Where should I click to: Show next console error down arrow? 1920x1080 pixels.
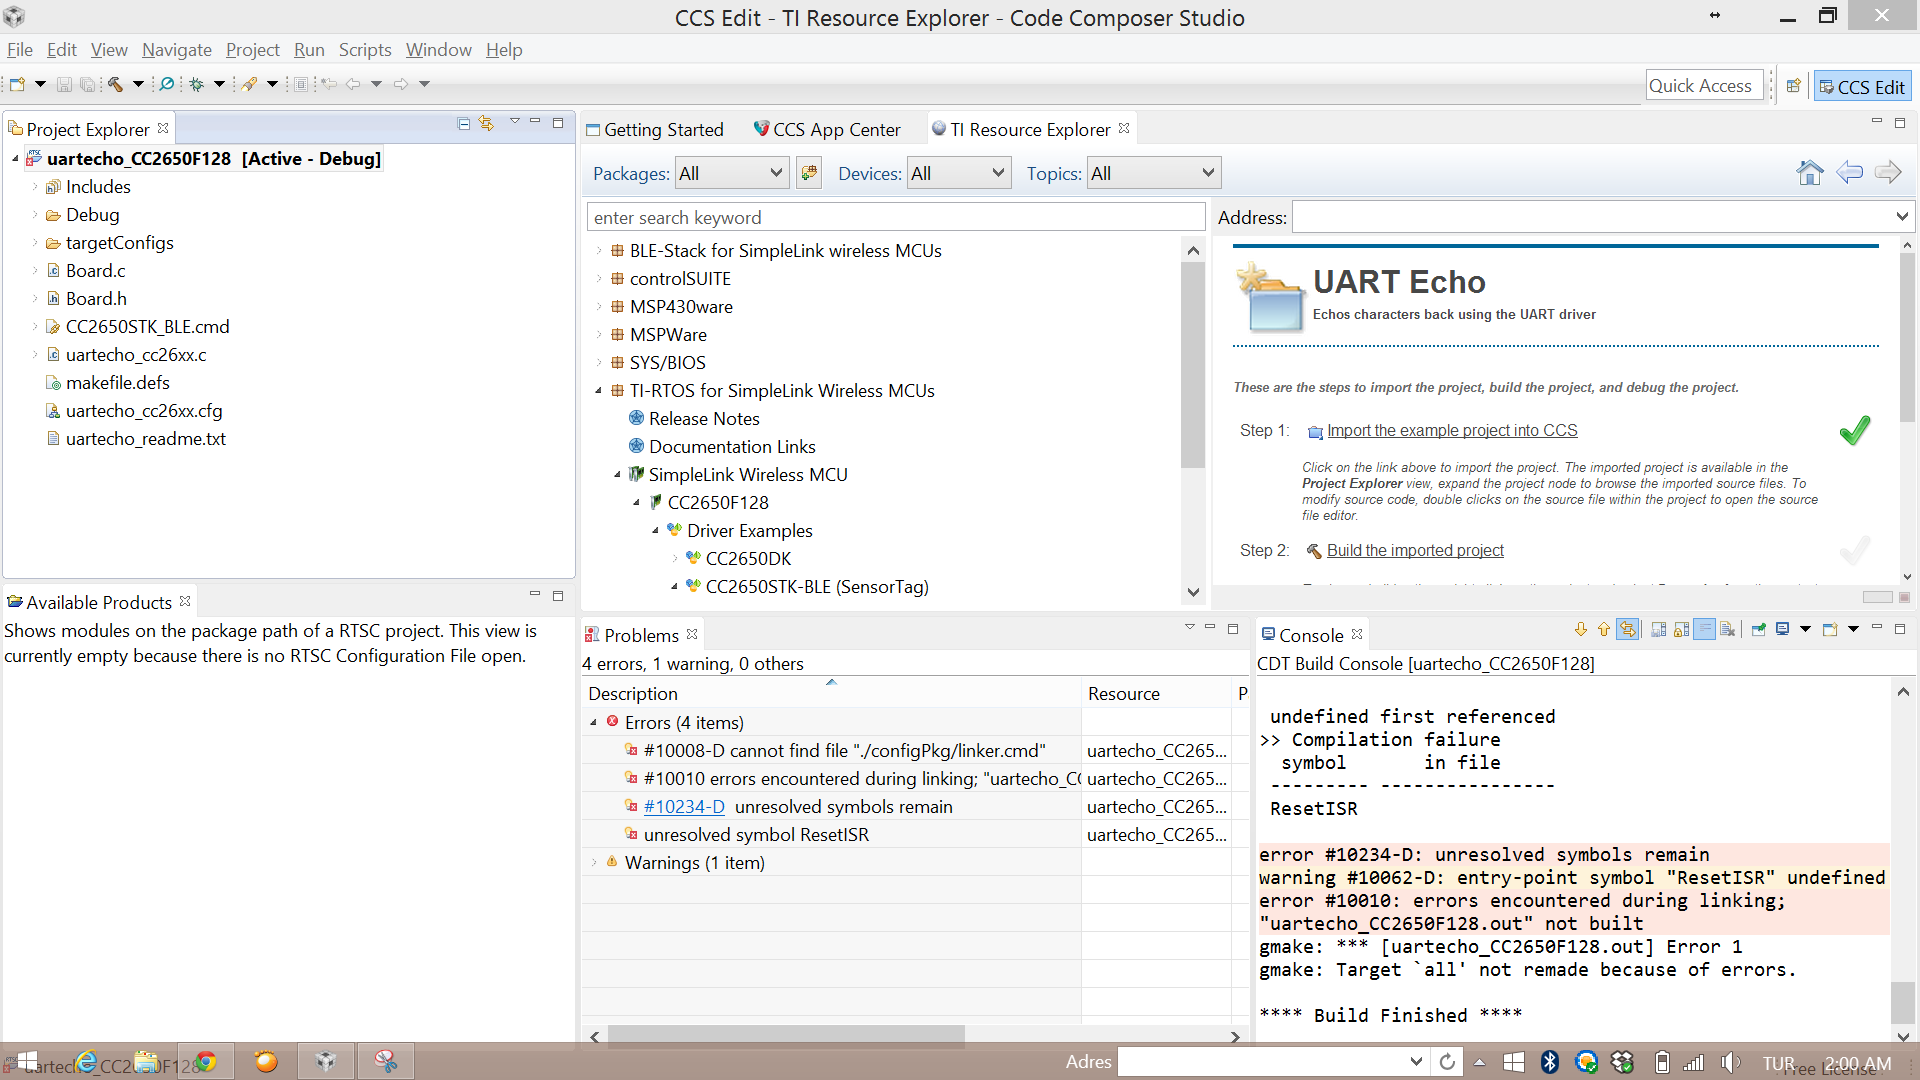[1580, 629]
